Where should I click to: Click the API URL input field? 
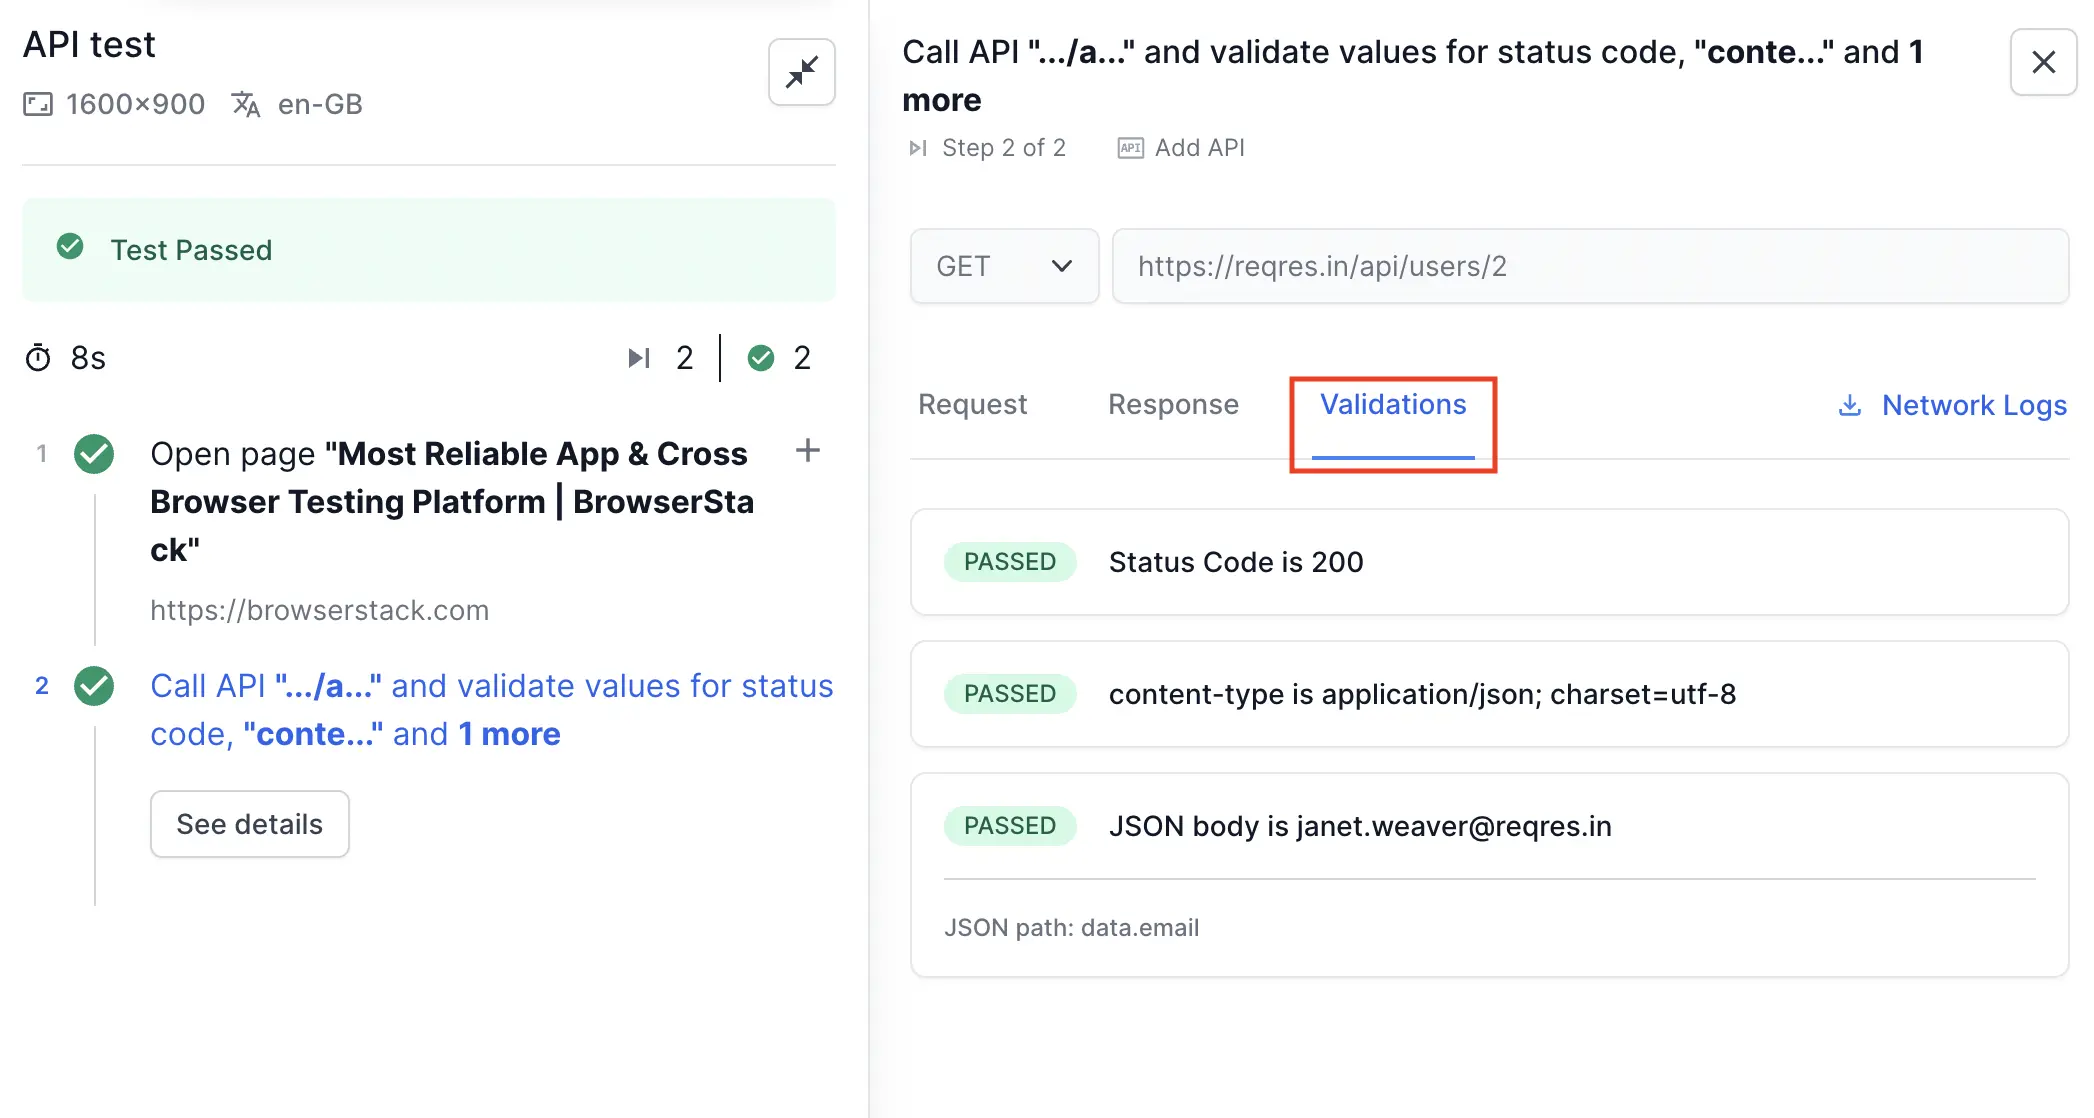[x=1589, y=266]
